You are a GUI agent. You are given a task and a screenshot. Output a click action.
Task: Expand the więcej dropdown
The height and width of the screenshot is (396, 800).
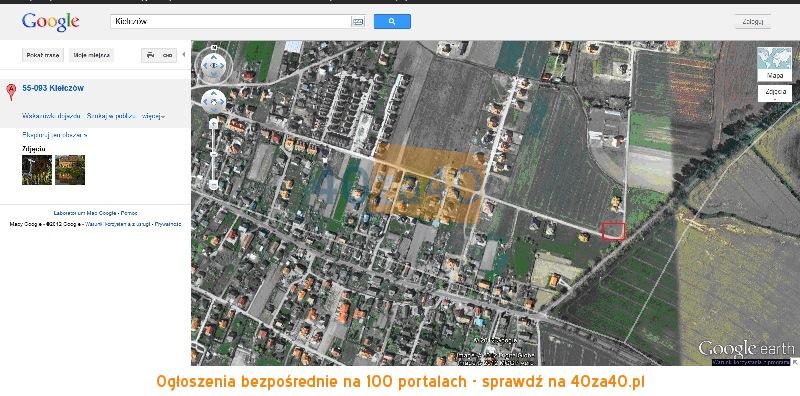click(153, 116)
